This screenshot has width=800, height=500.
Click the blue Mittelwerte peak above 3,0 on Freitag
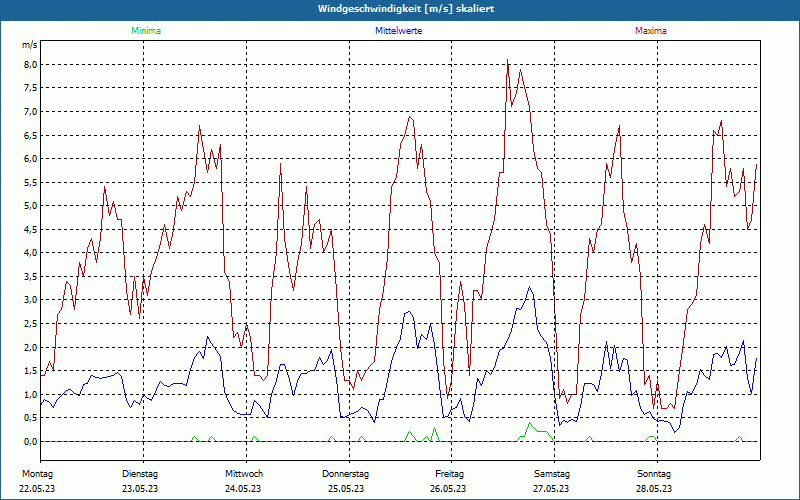click(x=530, y=287)
